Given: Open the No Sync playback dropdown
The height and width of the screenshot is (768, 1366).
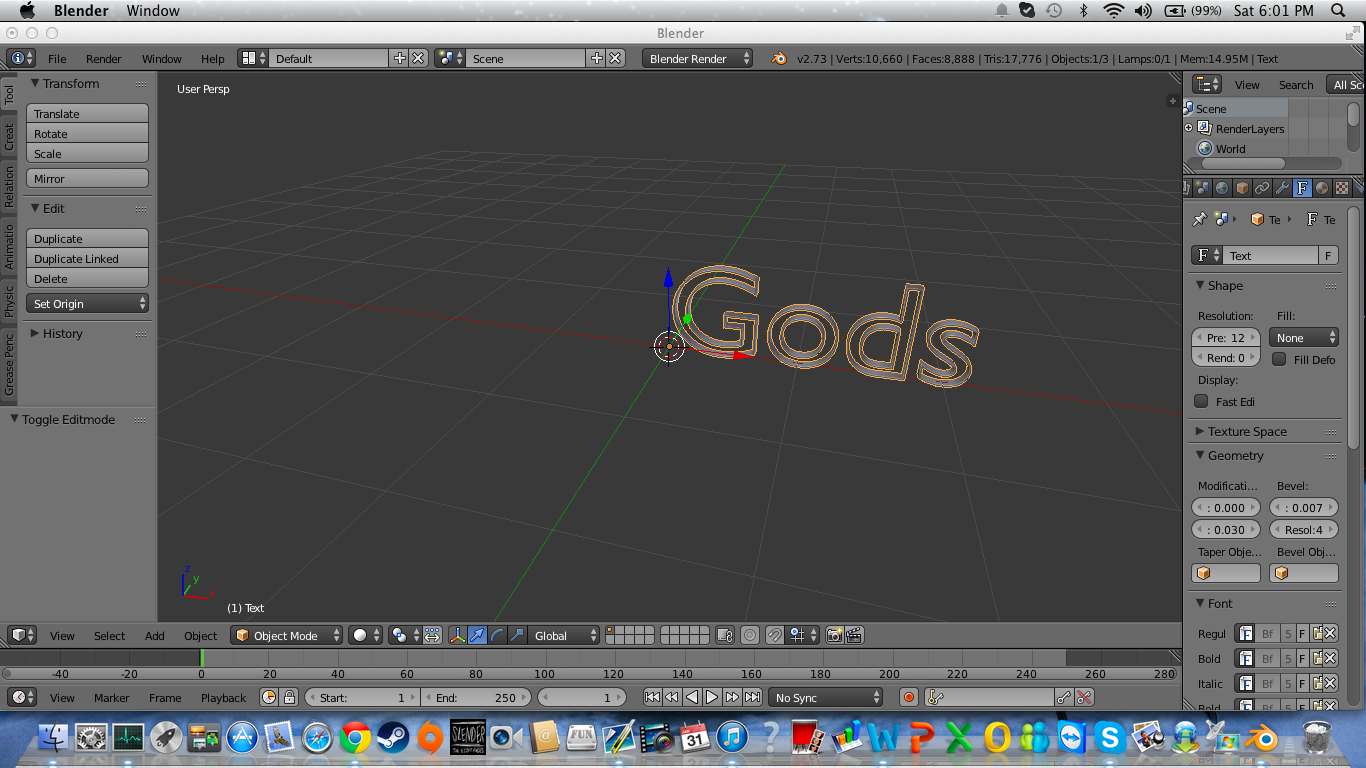Looking at the screenshot, I should point(826,697).
